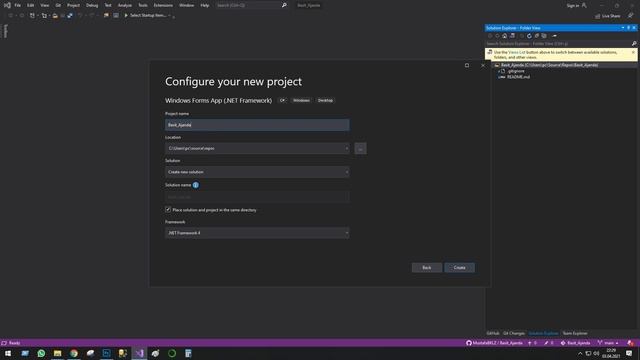
Task: Click the Back button
Action: (427, 267)
